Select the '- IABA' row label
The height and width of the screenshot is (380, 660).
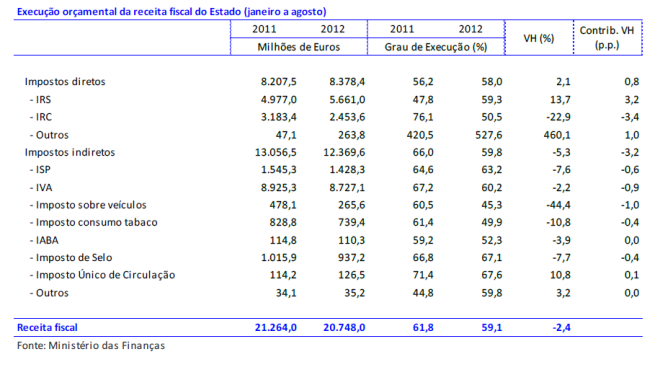click(44, 240)
